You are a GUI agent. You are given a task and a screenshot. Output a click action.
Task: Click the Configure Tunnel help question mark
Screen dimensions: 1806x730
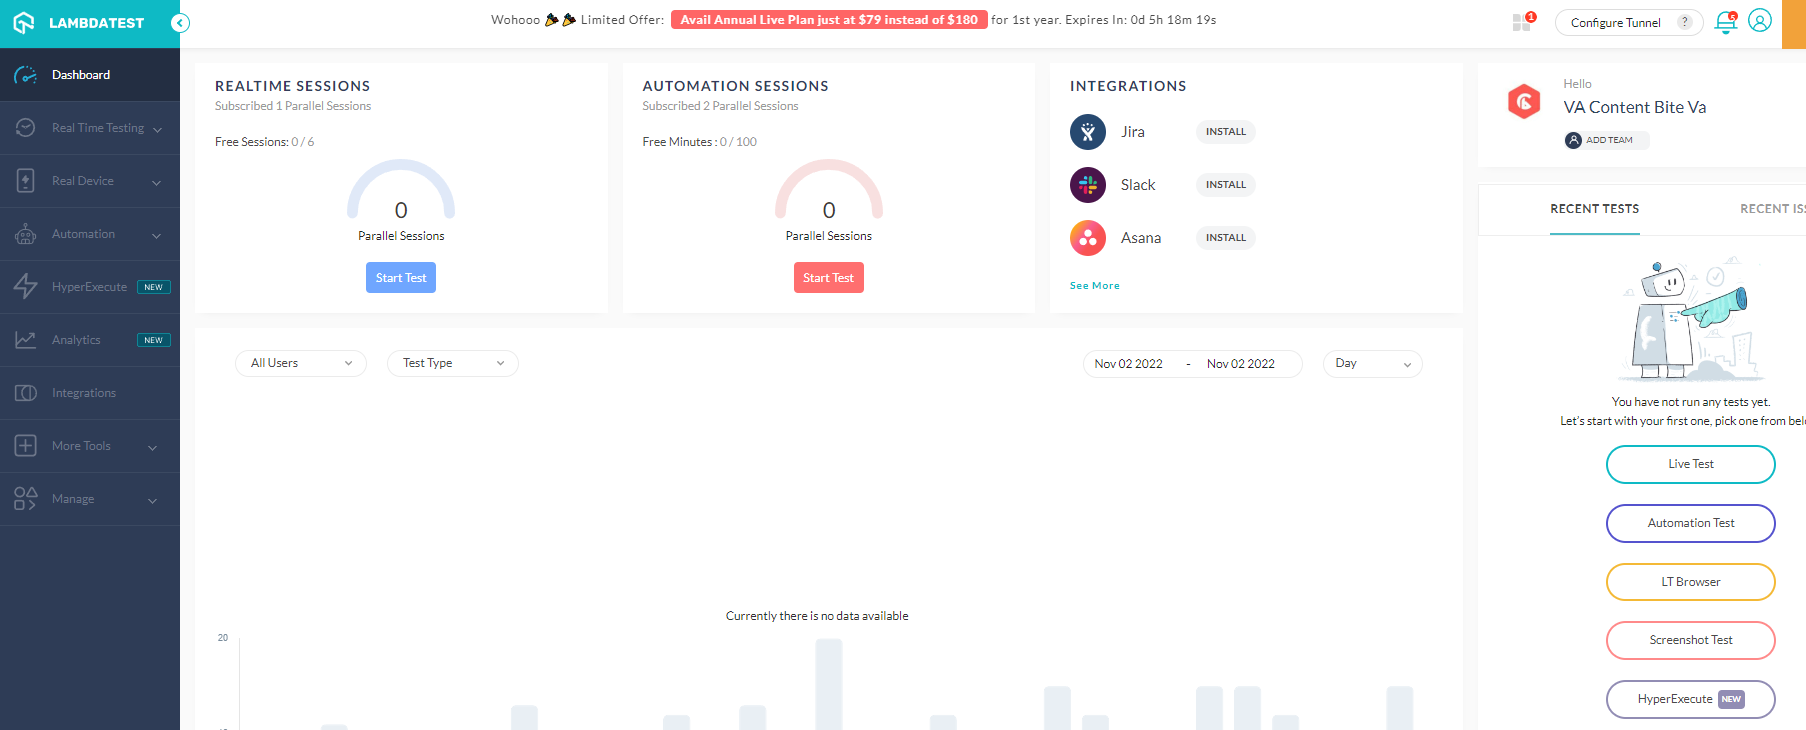(x=1685, y=22)
